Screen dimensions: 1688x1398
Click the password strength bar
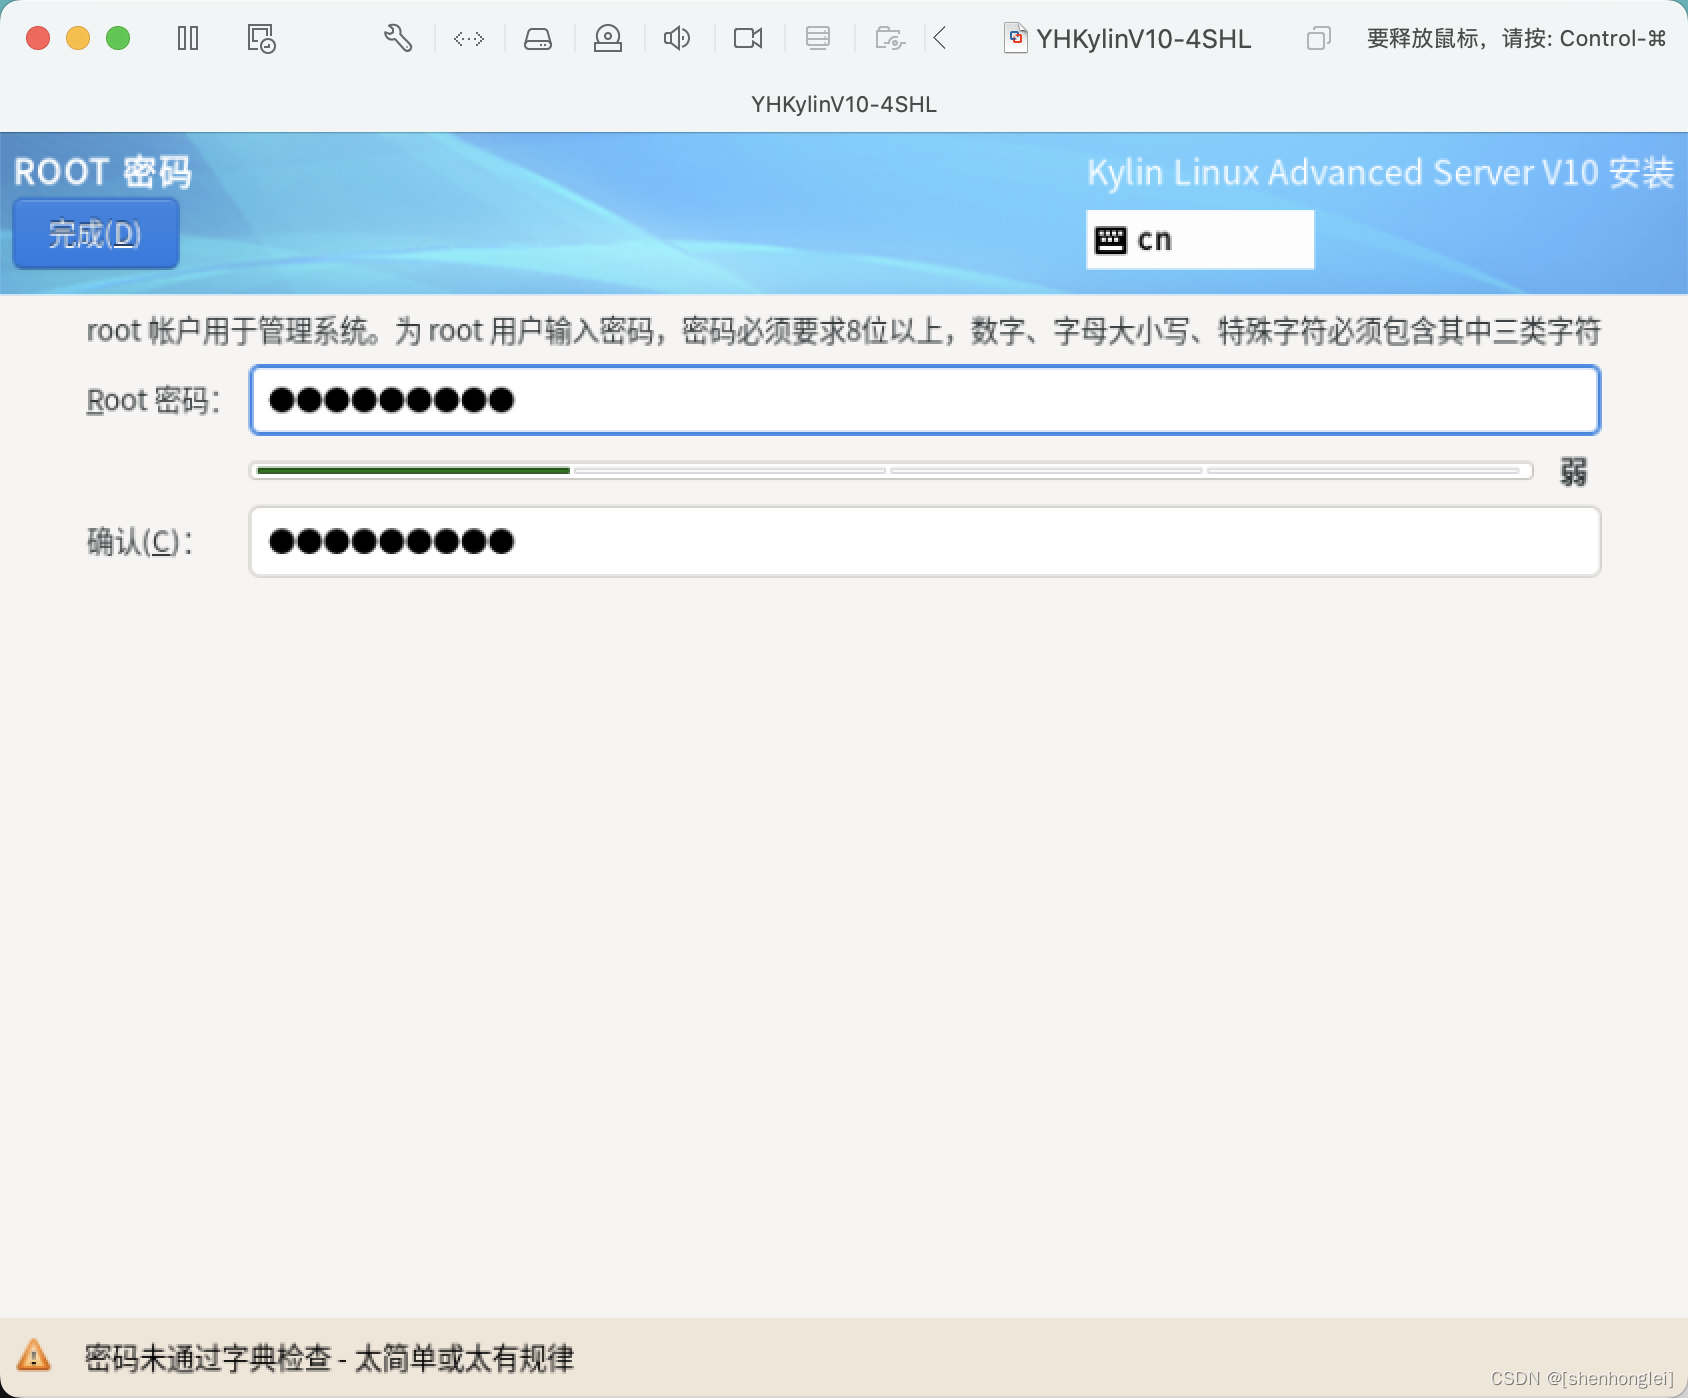click(x=891, y=470)
